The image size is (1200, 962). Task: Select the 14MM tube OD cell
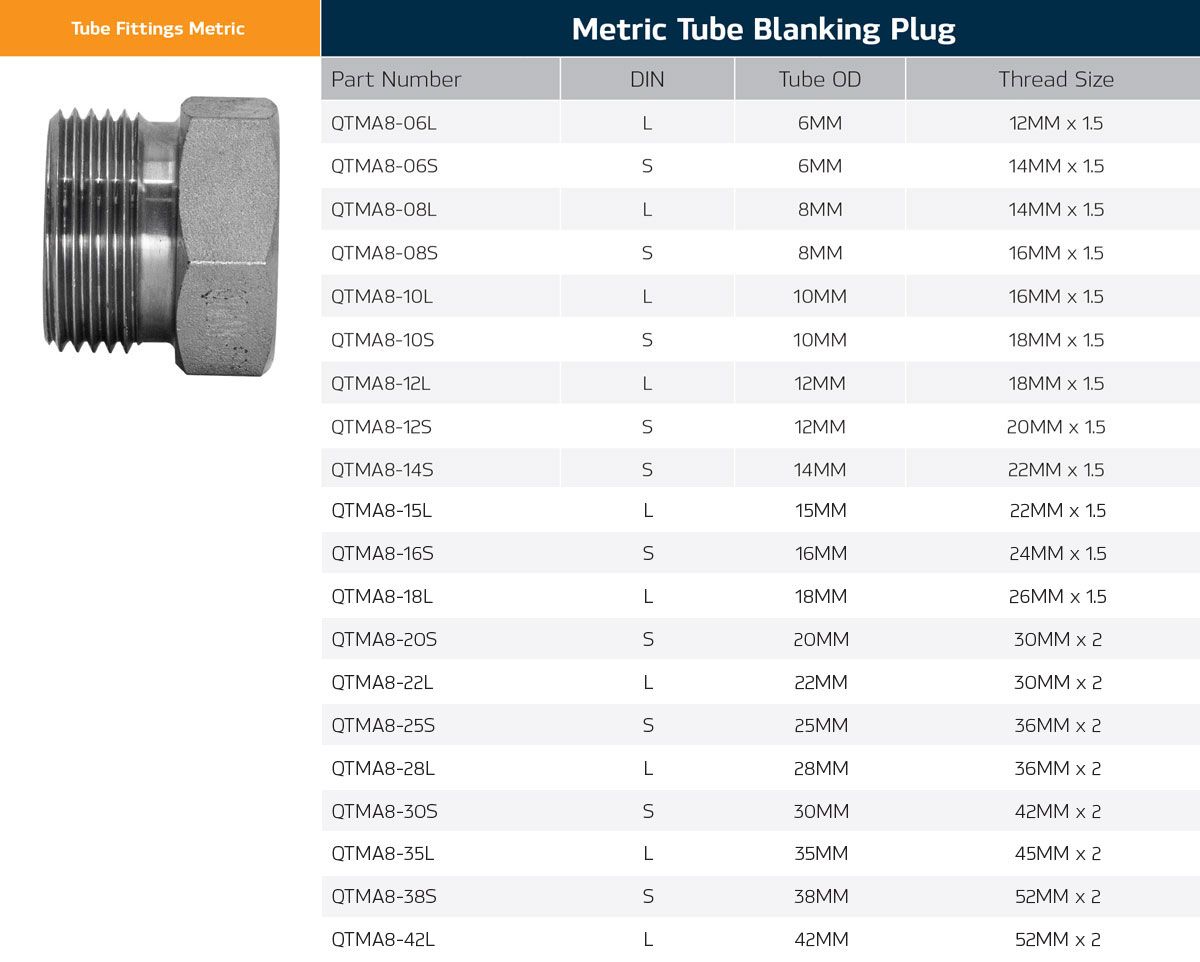(820, 470)
